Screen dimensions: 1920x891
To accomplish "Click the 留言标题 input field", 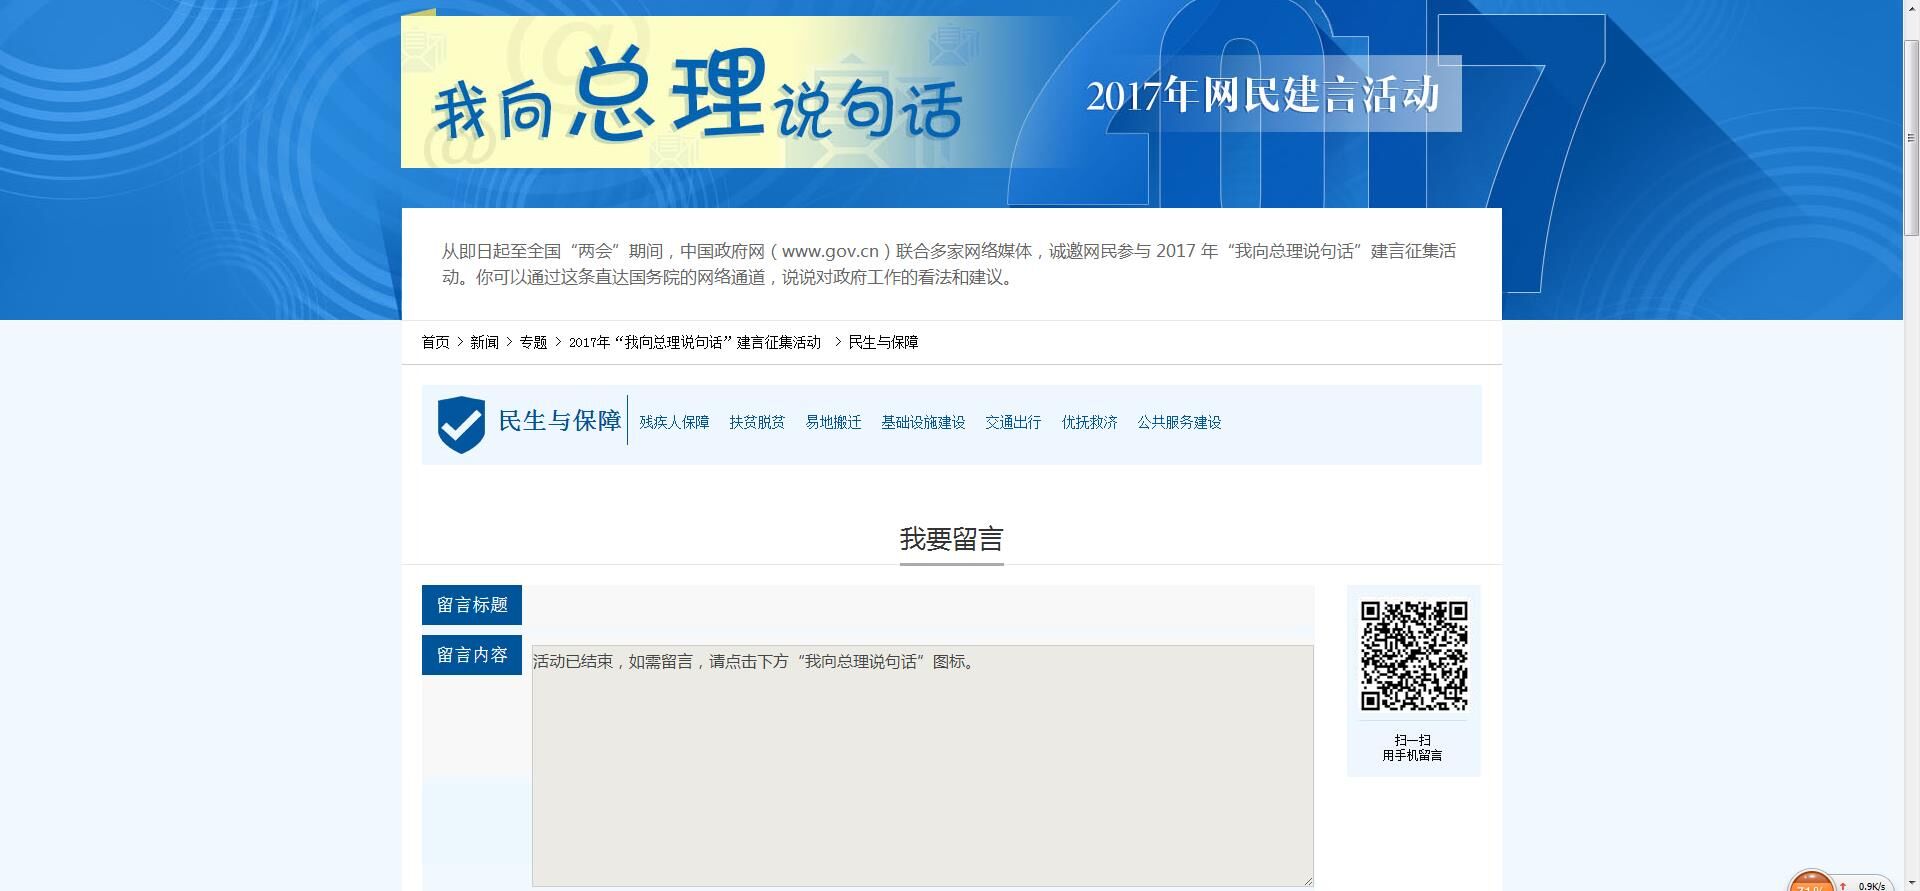I will [918, 605].
